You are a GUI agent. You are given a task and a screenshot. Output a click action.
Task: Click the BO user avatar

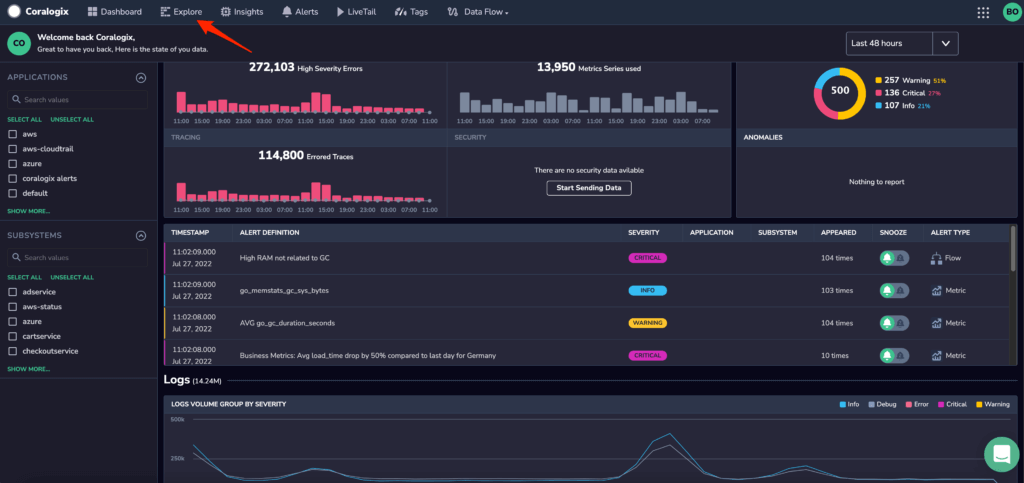[x=1011, y=12]
